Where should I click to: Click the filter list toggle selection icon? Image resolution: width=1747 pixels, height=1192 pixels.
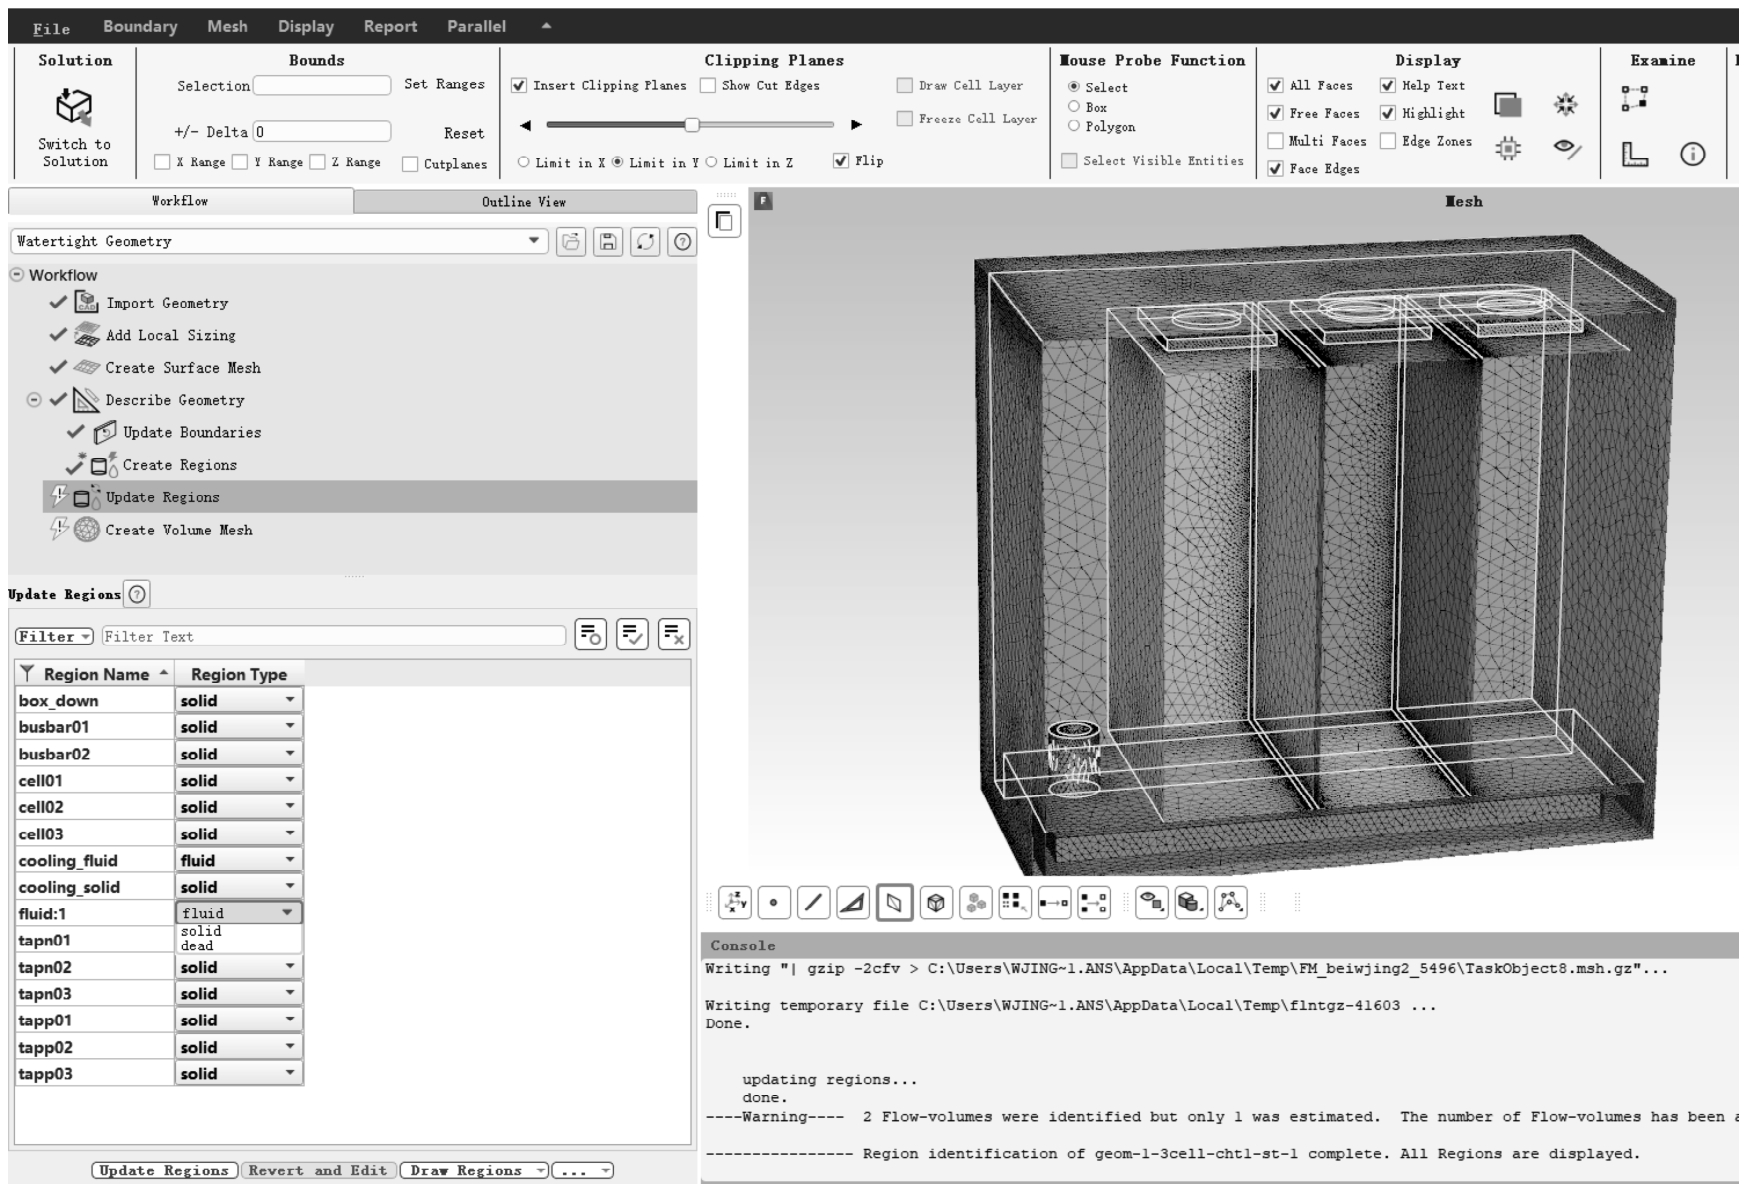pyautogui.click(x=591, y=634)
